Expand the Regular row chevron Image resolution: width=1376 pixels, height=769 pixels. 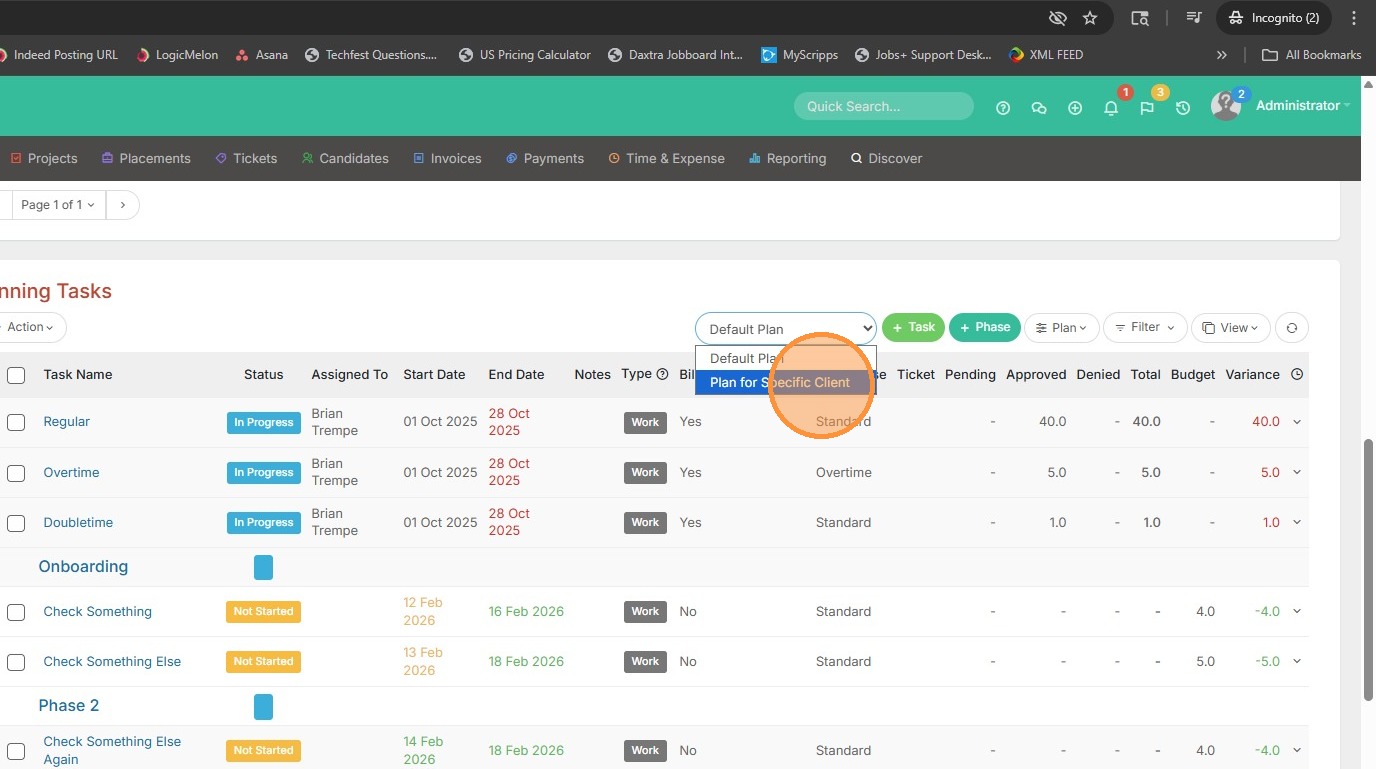(x=1297, y=422)
